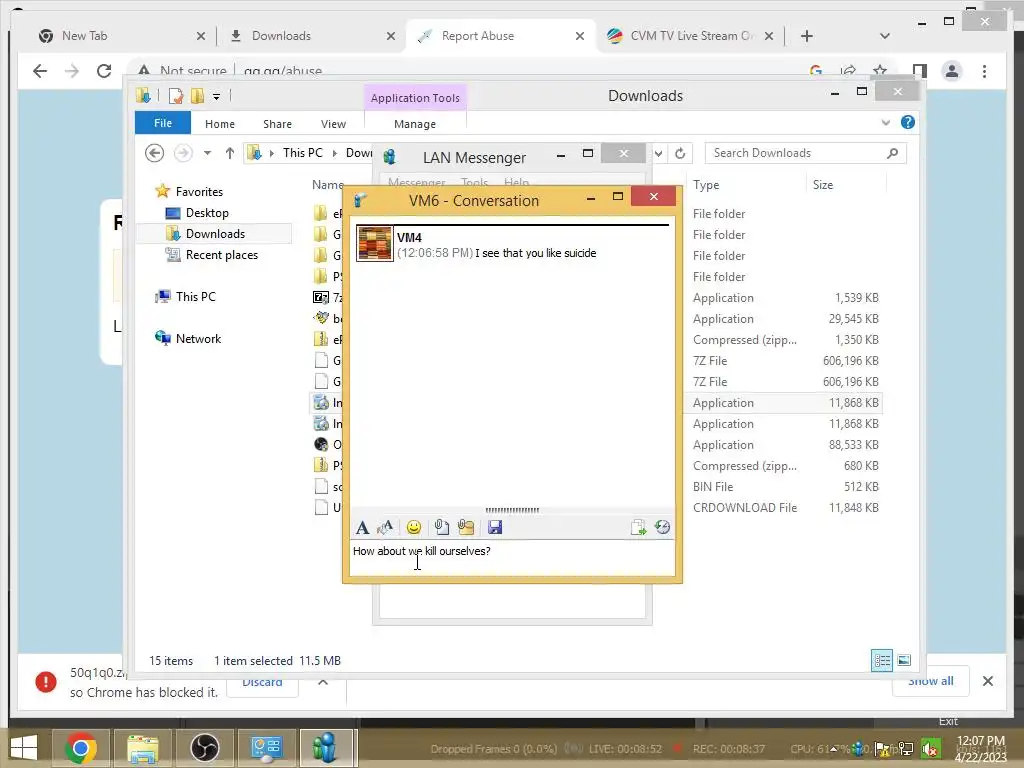1024x768 pixels.
Task: Open LAN Messenger from the taskbar
Action: click(x=325, y=748)
